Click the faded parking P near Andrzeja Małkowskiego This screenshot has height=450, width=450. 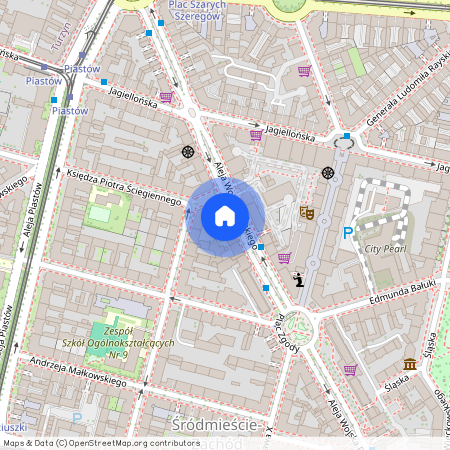click(x=77, y=418)
